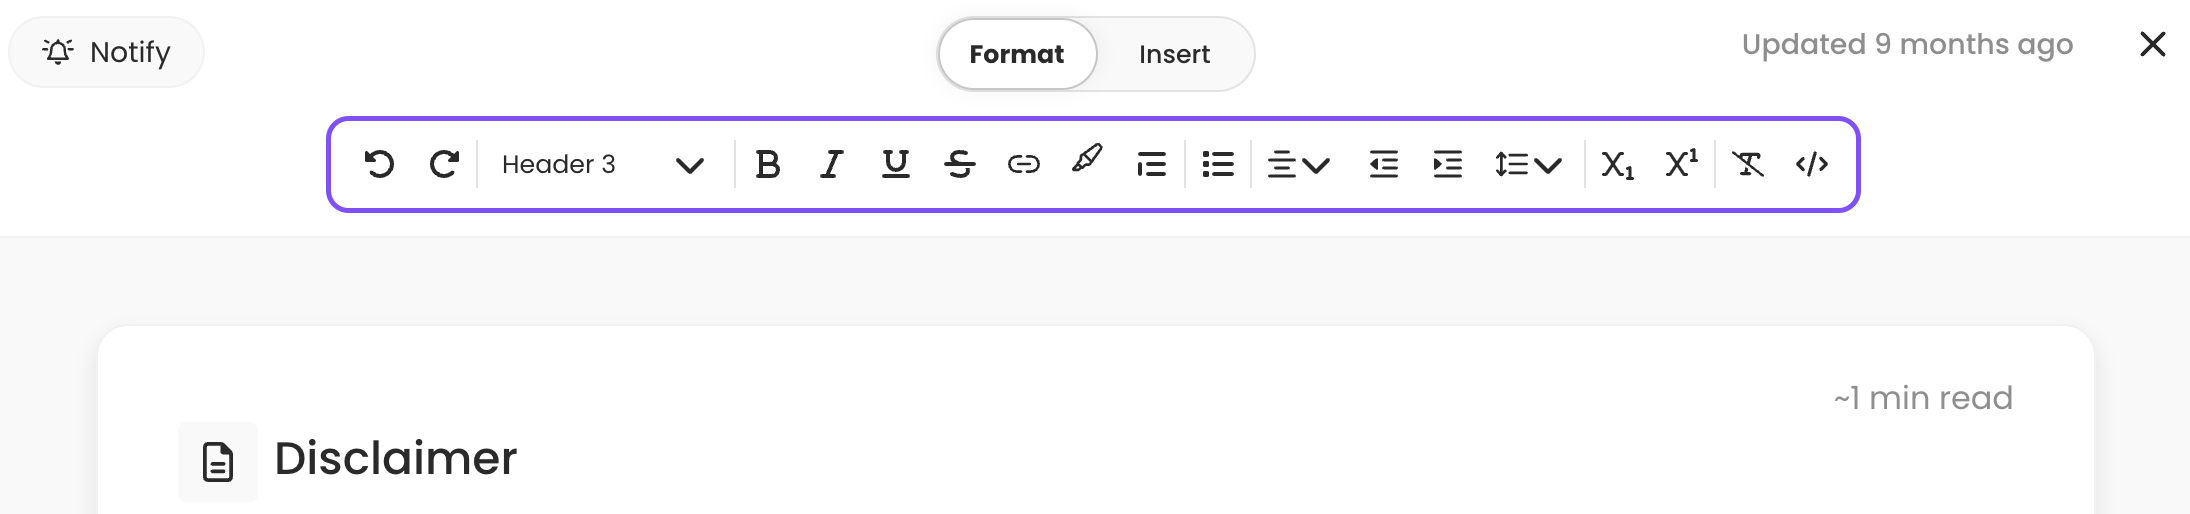This screenshot has width=2190, height=514.
Task: Apply subscript formatting
Action: click(1617, 164)
